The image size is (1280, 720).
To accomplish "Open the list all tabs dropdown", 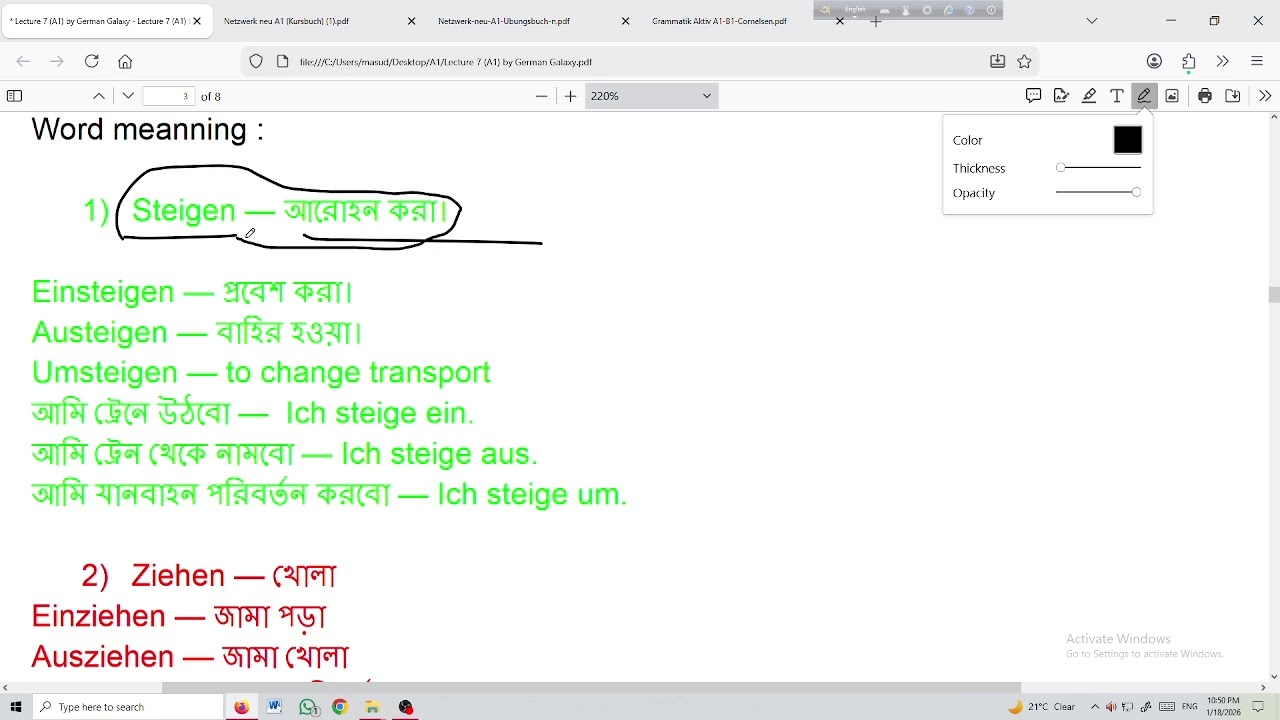I will [x=1092, y=21].
